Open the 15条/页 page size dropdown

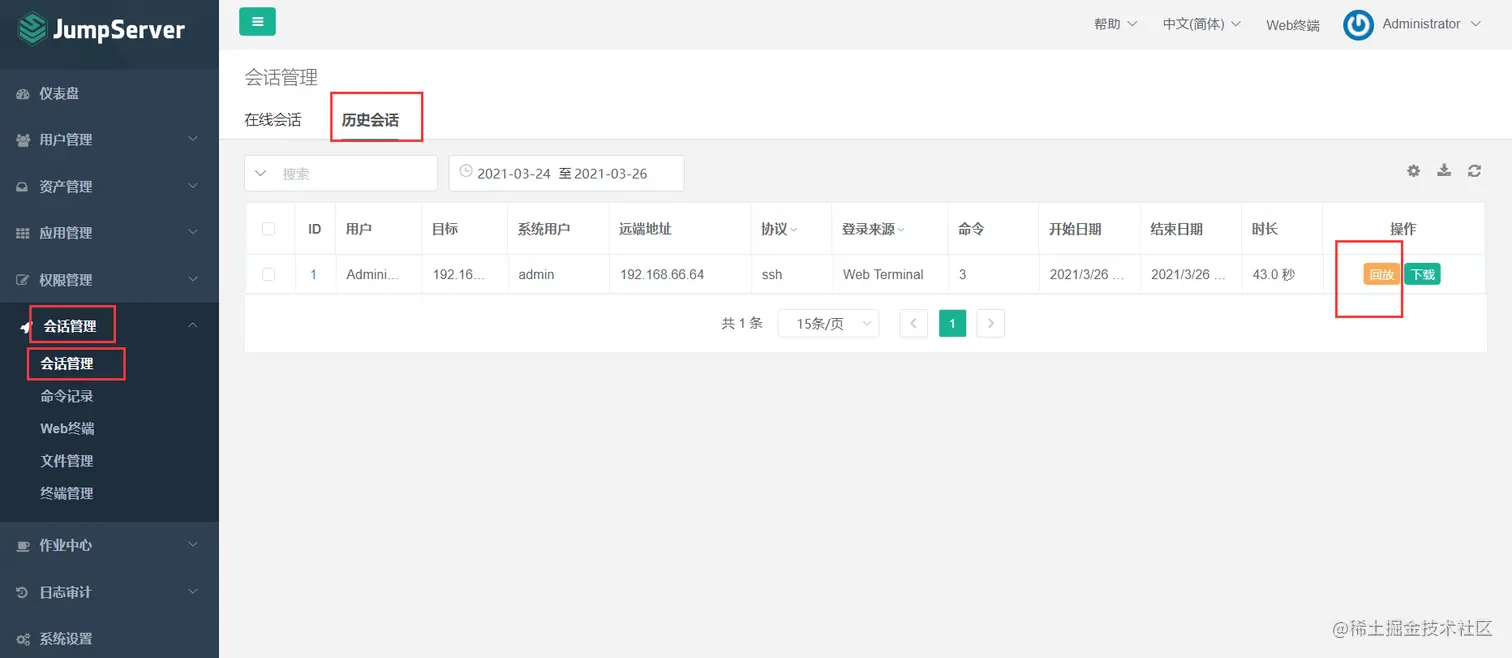(x=828, y=323)
